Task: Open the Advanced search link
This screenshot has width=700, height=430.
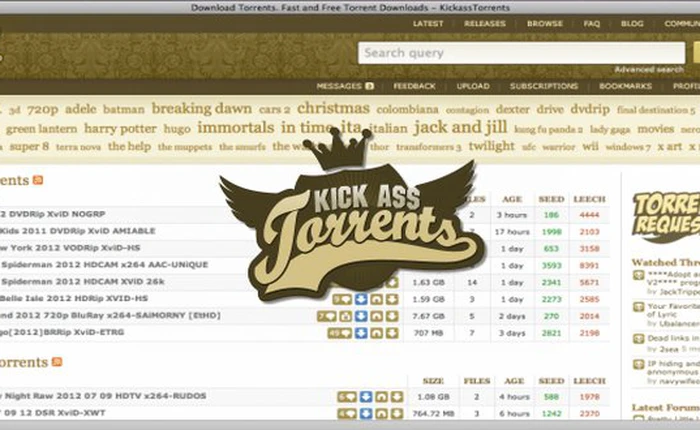Action: click(x=649, y=70)
